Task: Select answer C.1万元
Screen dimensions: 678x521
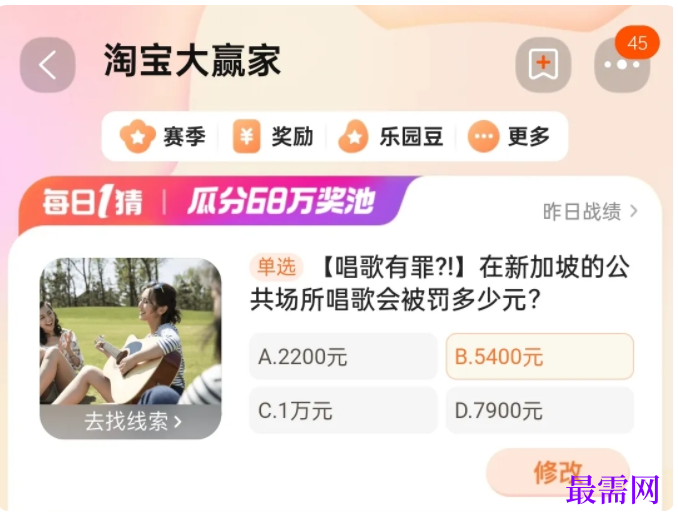Action: [x=343, y=410]
